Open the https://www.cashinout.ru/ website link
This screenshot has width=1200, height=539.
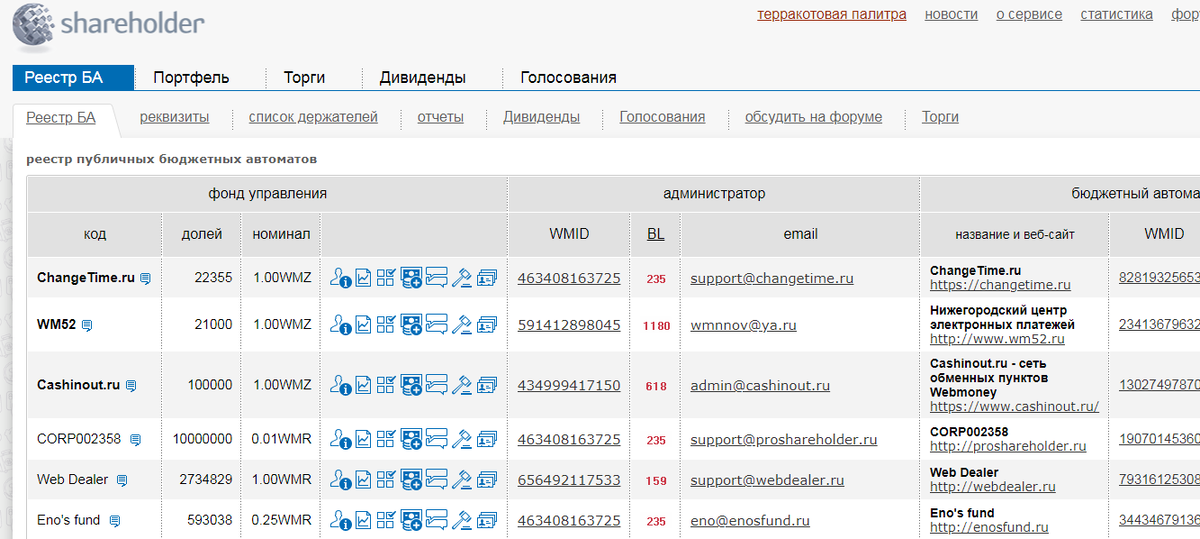click(x=1014, y=406)
